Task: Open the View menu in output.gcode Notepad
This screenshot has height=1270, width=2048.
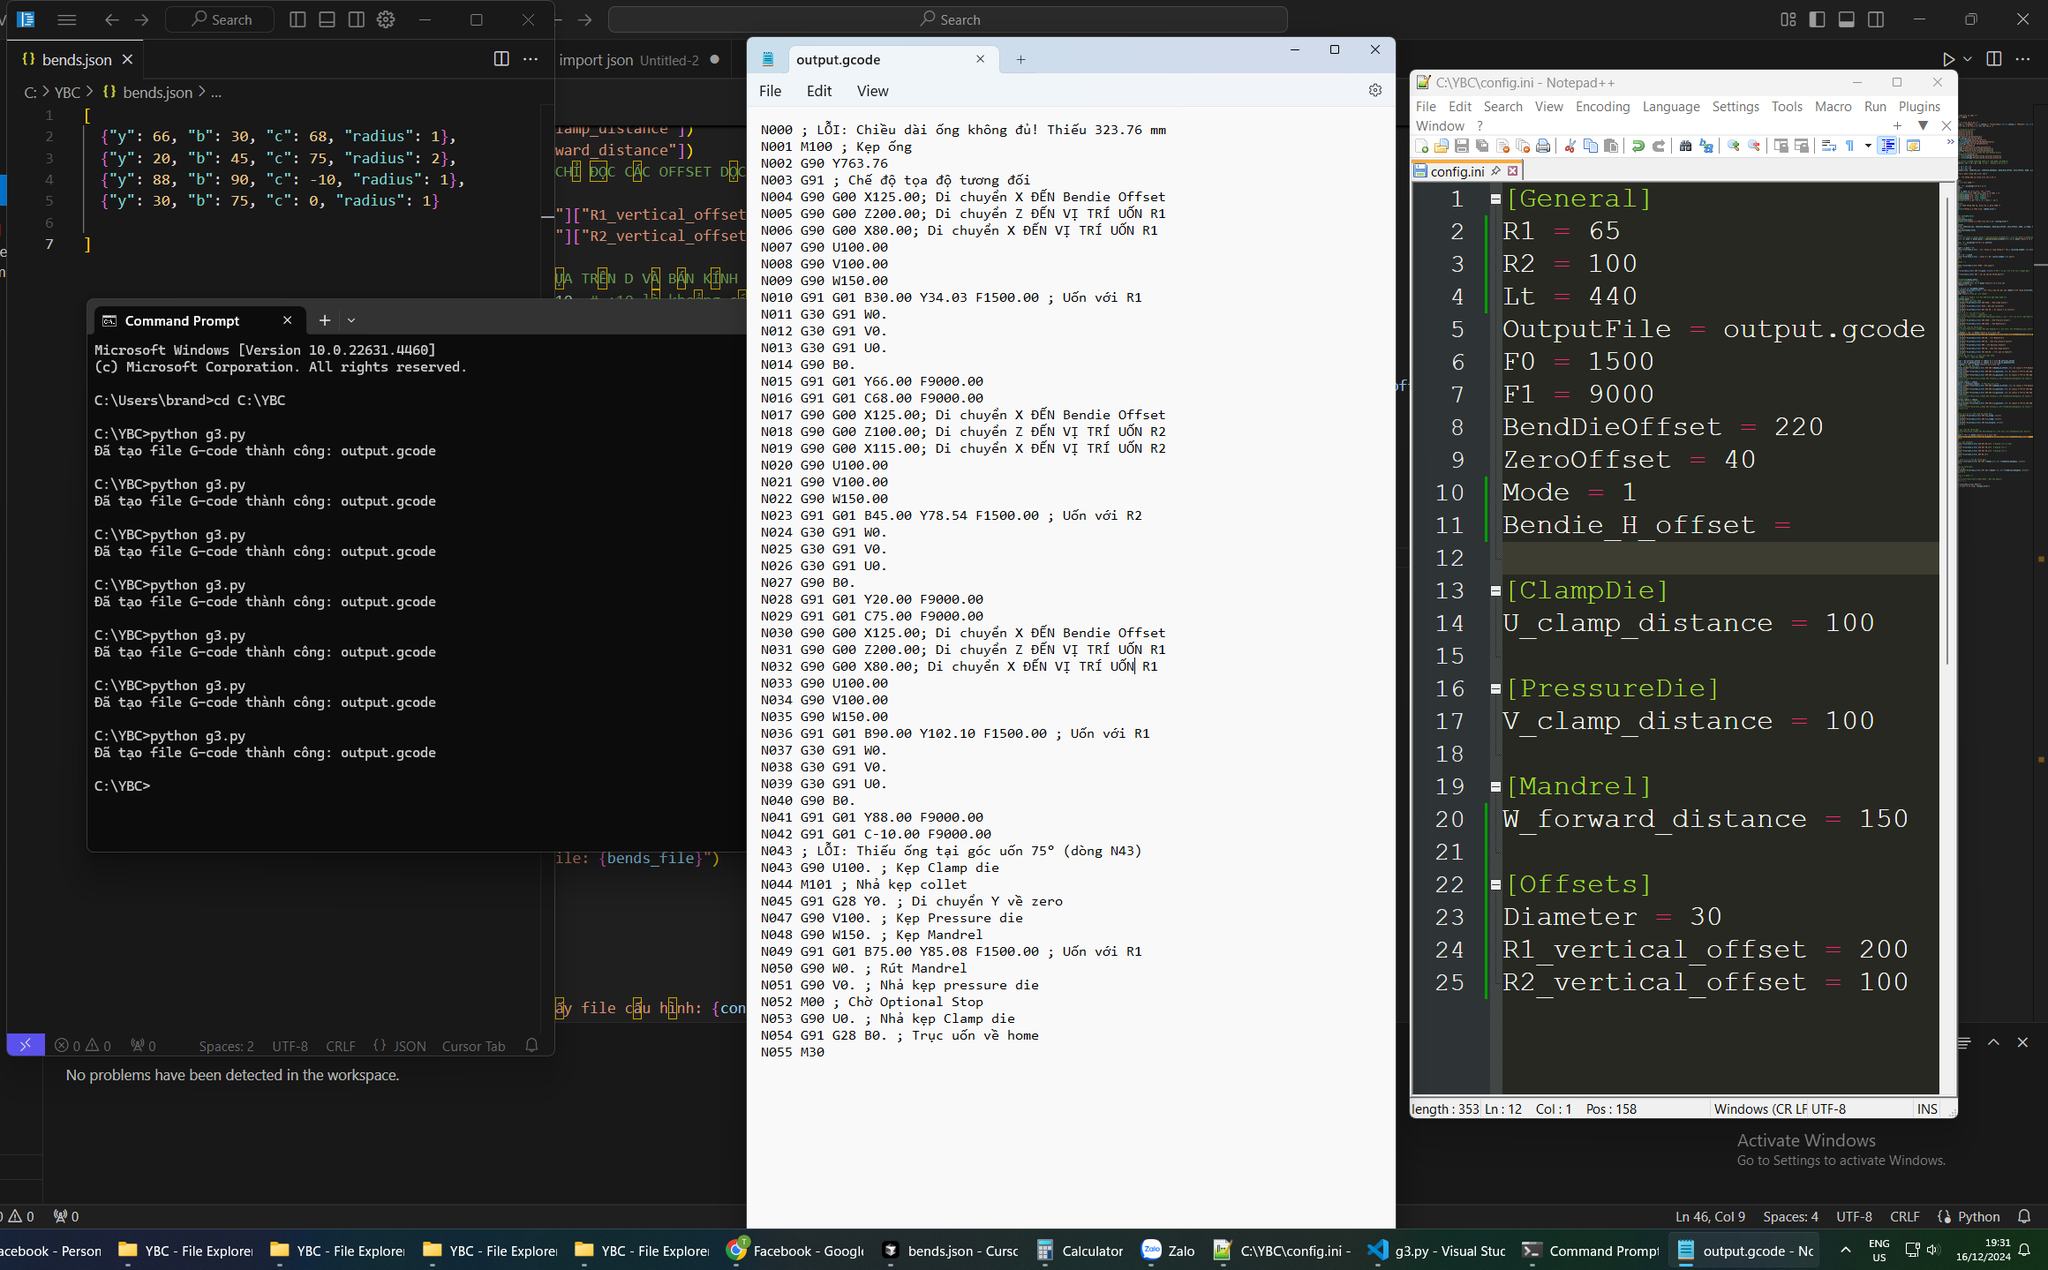Action: coord(872,91)
